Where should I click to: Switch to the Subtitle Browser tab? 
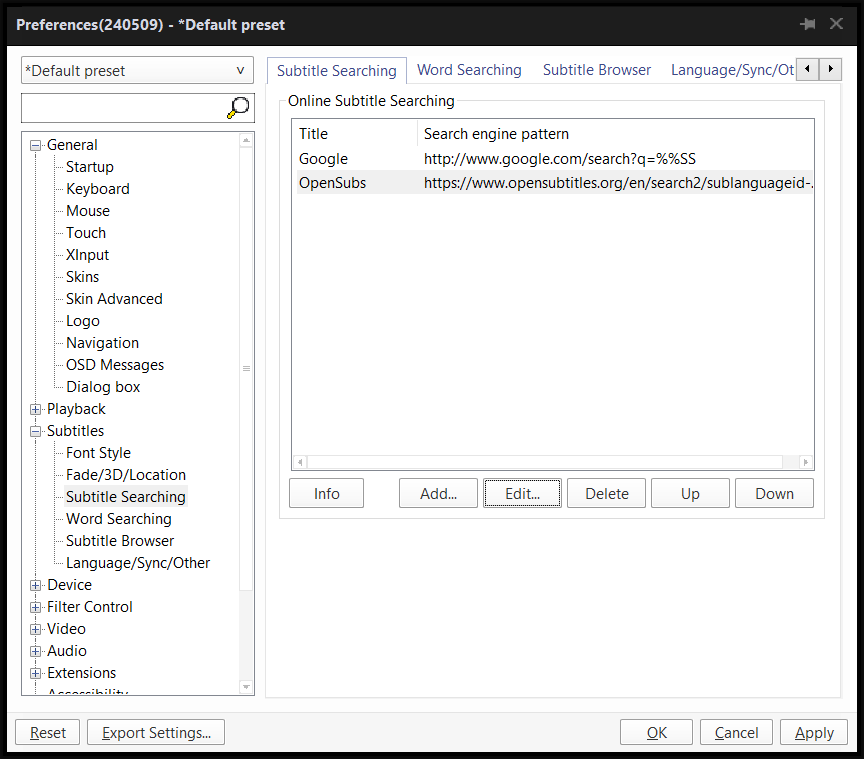click(x=597, y=70)
